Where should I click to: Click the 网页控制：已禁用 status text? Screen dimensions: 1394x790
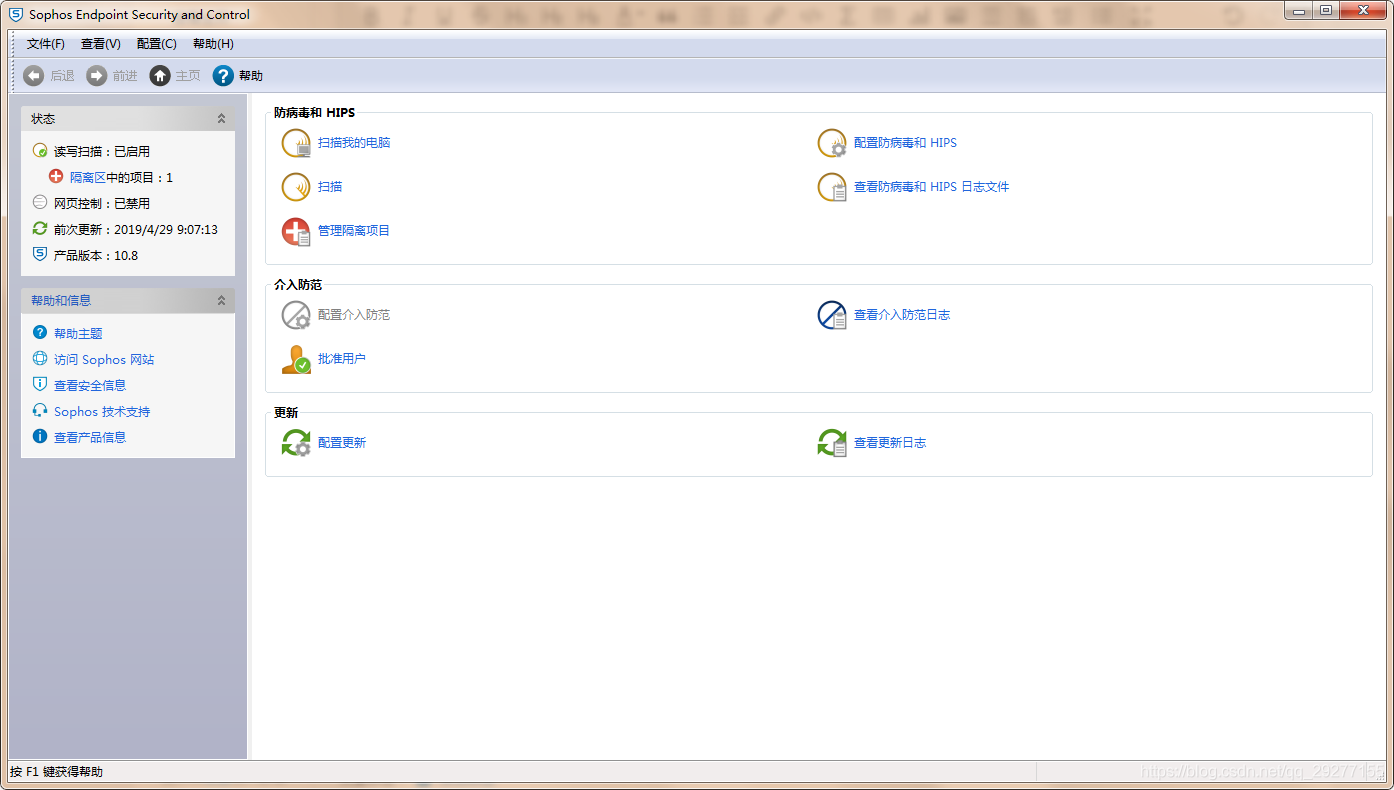click(x=102, y=204)
